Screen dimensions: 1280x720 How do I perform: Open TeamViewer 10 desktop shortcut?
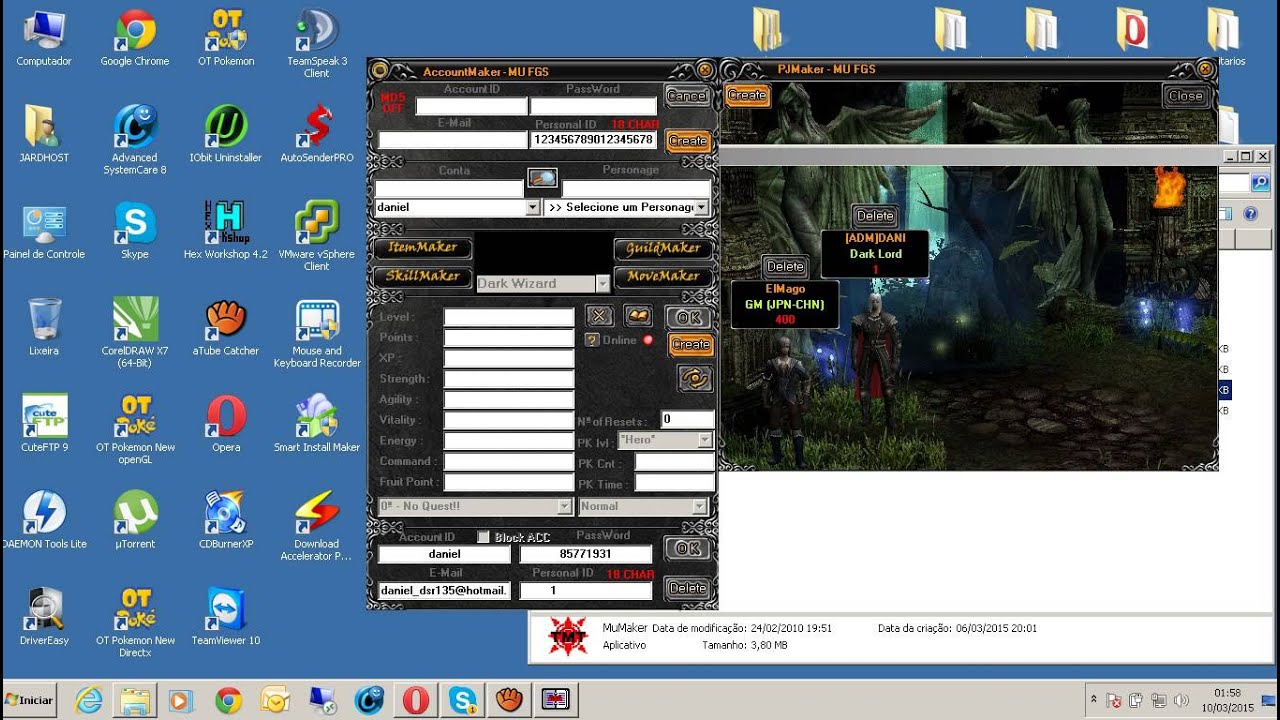coord(226,618)
